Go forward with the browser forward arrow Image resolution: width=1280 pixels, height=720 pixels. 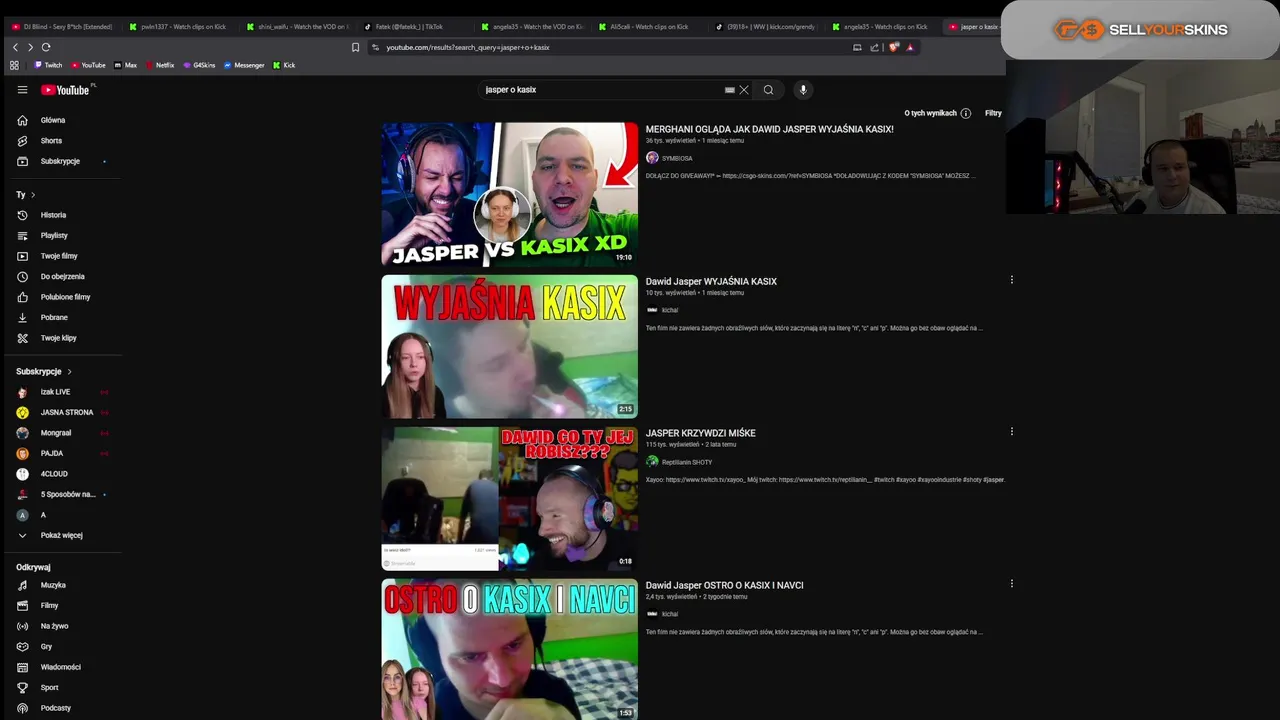tap(30, 47)
